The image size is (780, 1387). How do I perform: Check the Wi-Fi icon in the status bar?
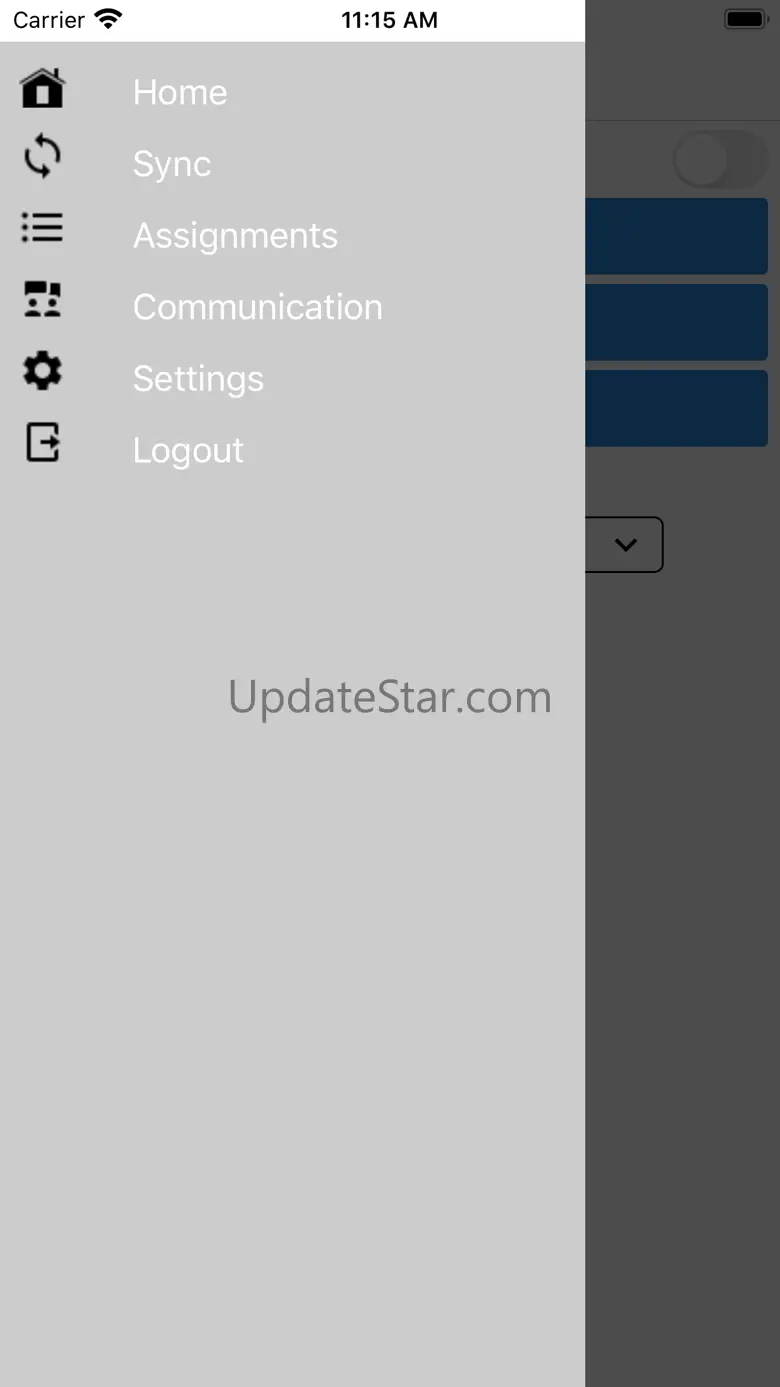[108, 19]
